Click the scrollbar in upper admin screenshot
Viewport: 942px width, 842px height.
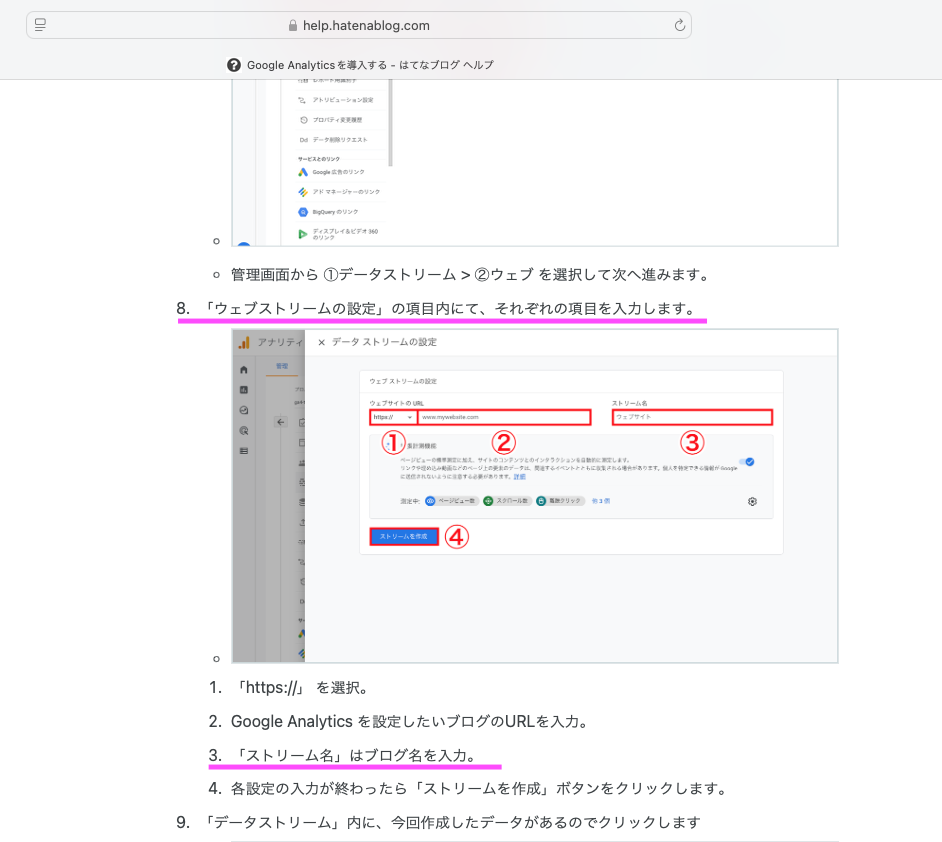pyautogui.click(x=390, y=123)
